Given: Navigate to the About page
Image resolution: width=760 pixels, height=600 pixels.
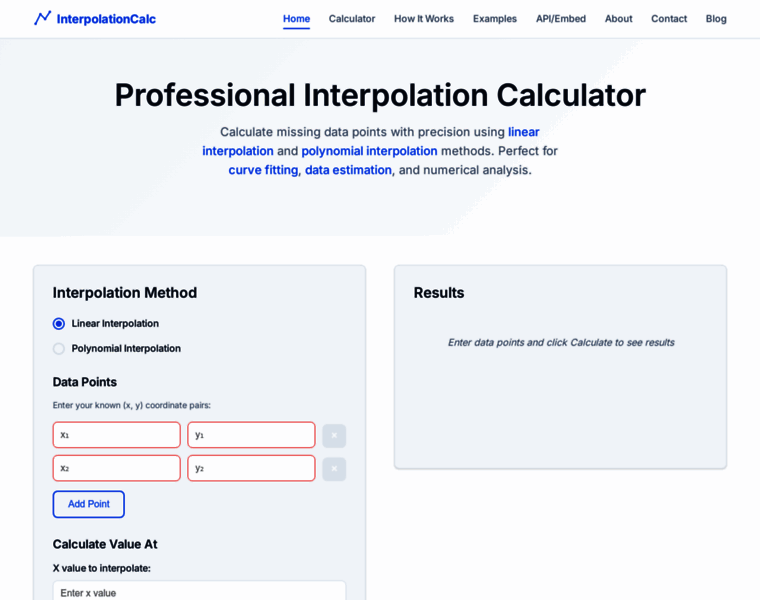Looking at the screenshot, I should 618,18.
